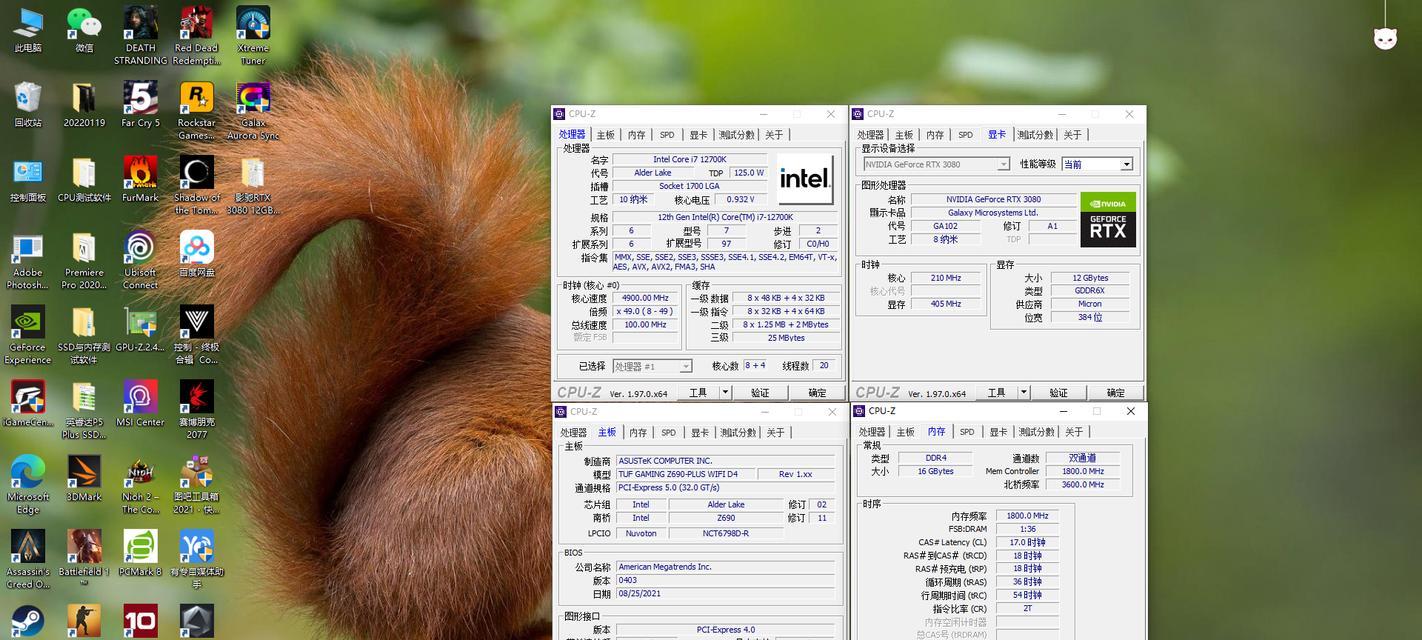Select the Red Dead Redemption shortcut
Viewport: 1422px width, 640px height.
click(196, 36)
